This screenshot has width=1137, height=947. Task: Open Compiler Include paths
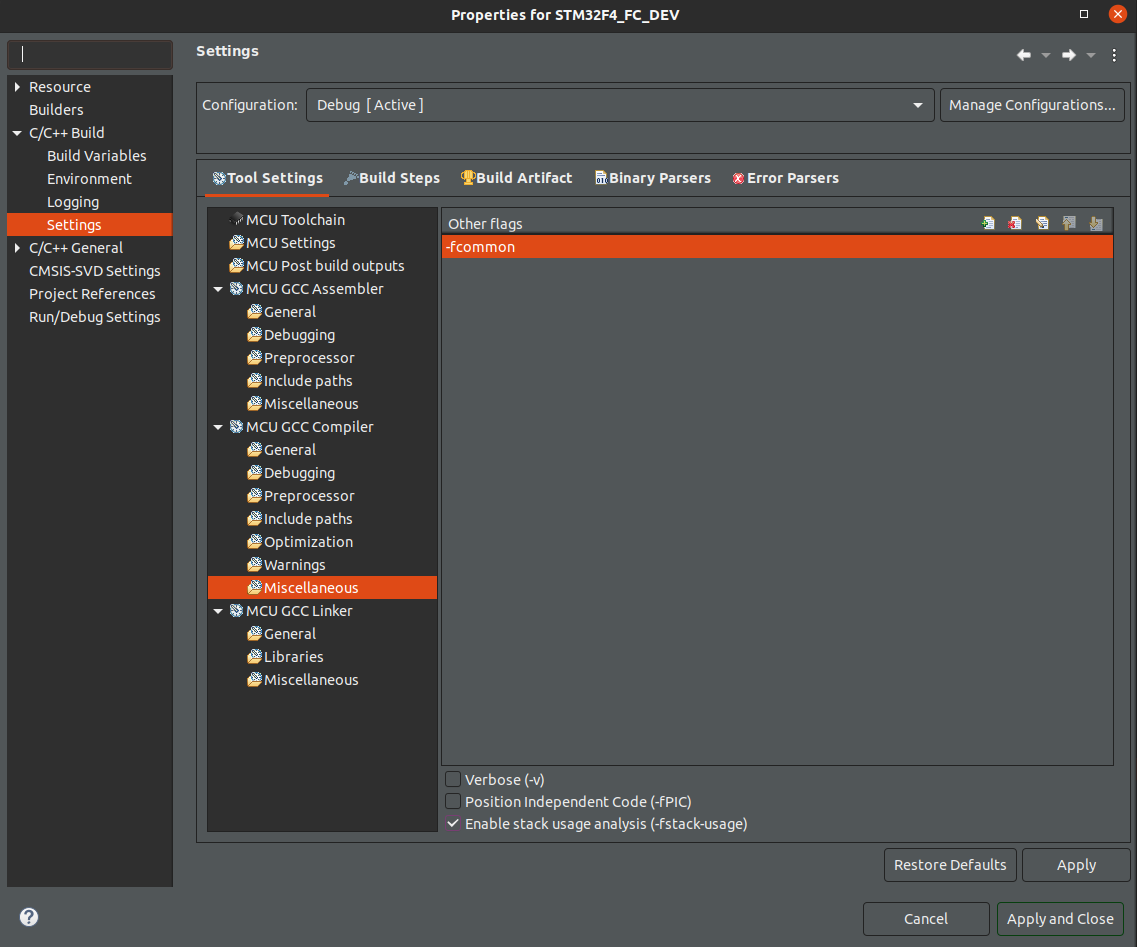tap(299, 519)
